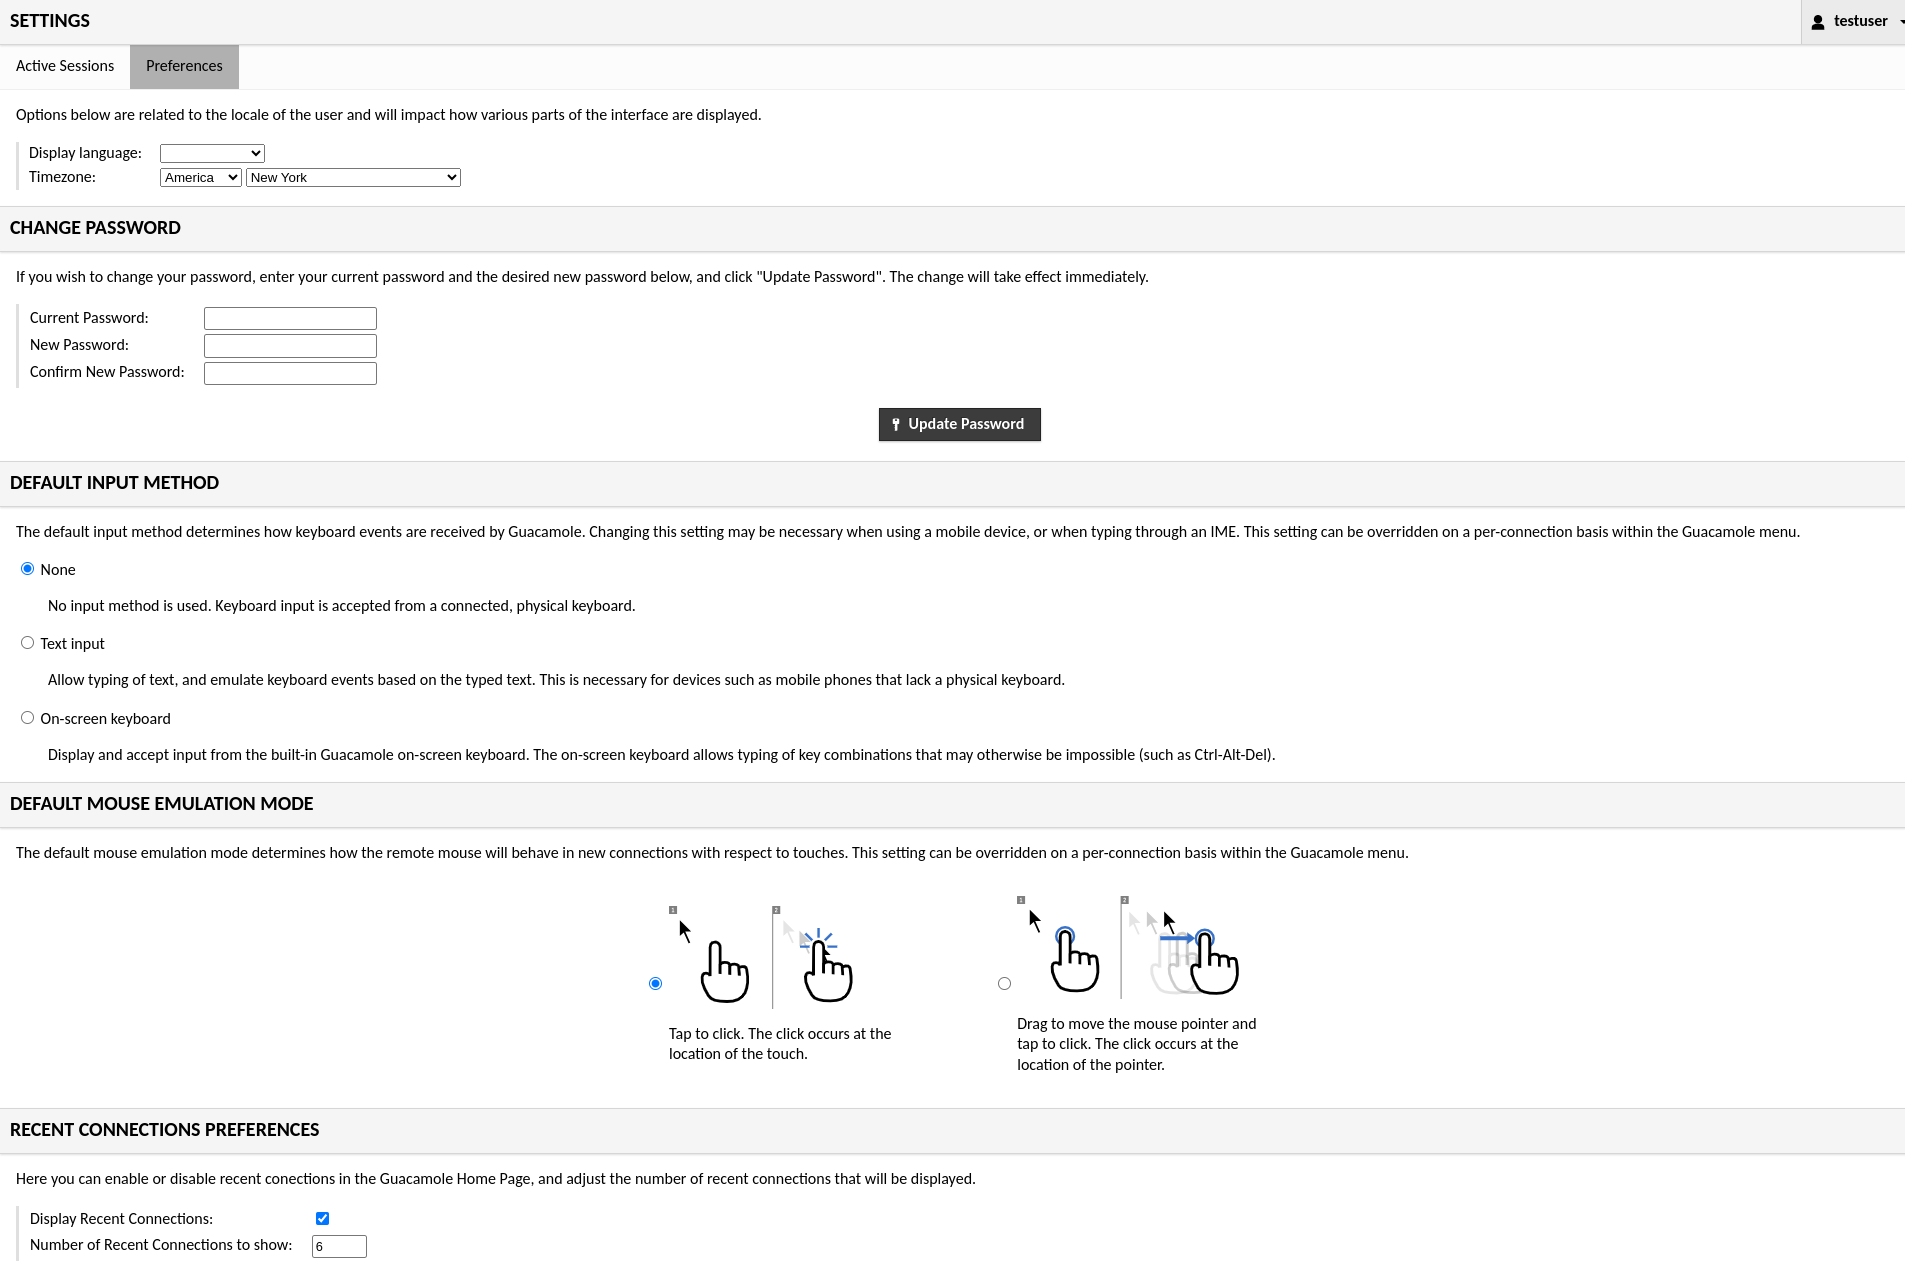The height and width of the screenshot is (1277, 1905).
Task: Select the Text input radio button
Action: pos(28,643)
